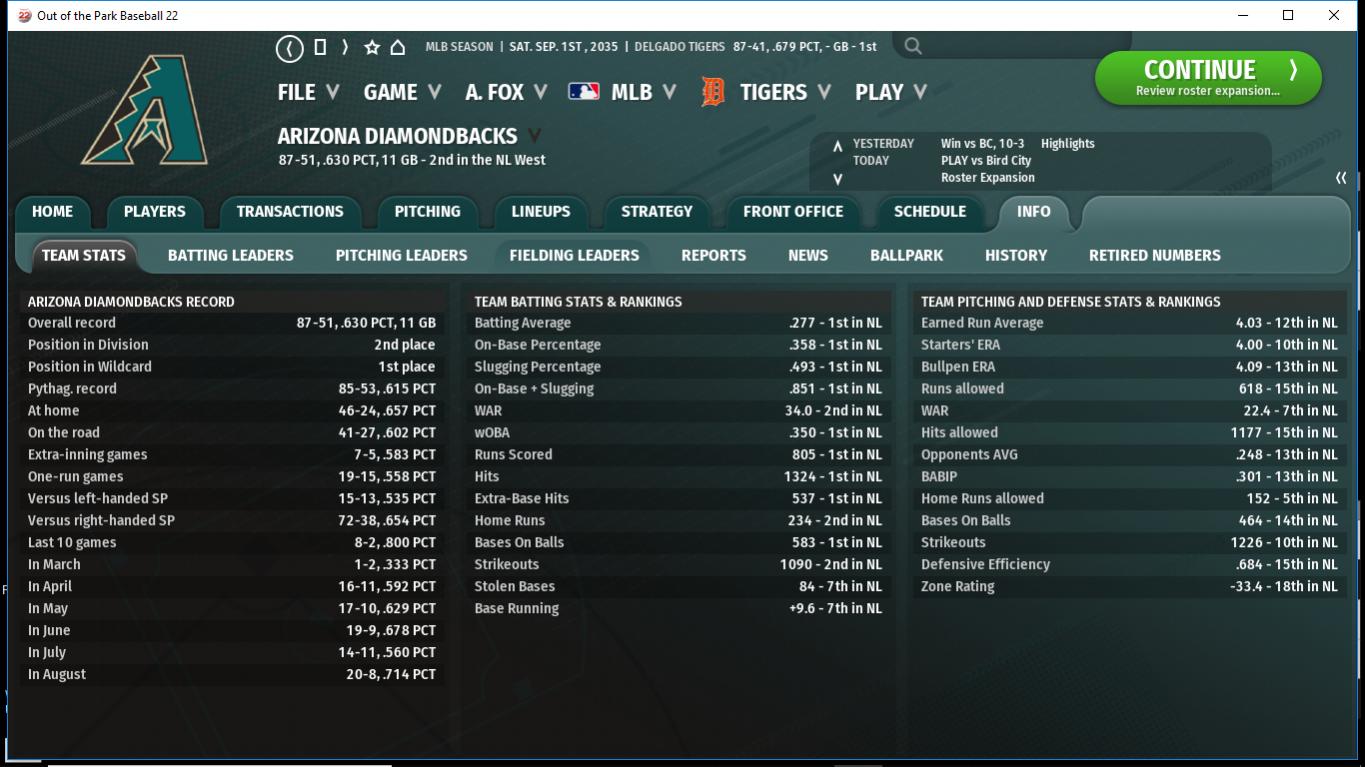Click the 'Home Runs allowed' row label

[982, 499]
